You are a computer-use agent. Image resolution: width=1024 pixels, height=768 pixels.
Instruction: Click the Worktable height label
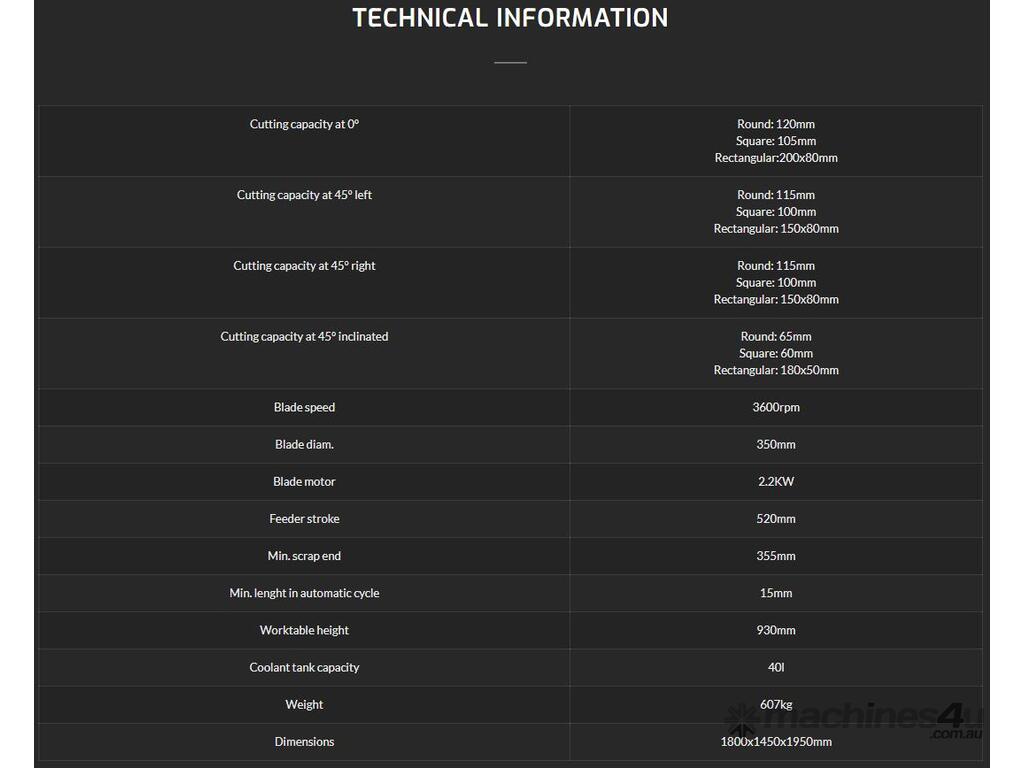click(x=304, y=630)
